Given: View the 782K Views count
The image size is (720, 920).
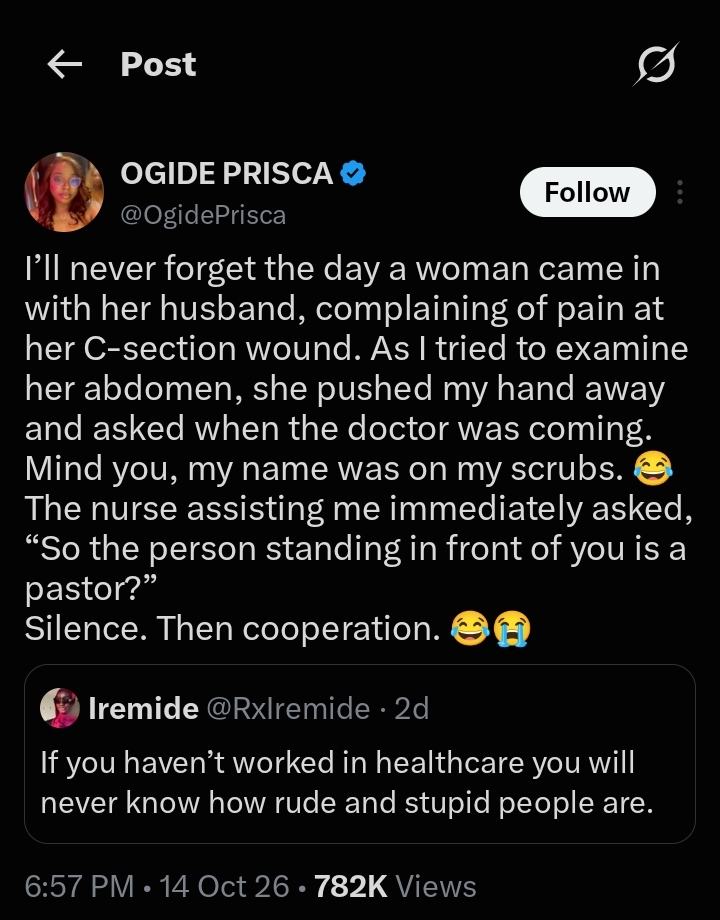Looking at the screenshot, I should tap(395, 886).
